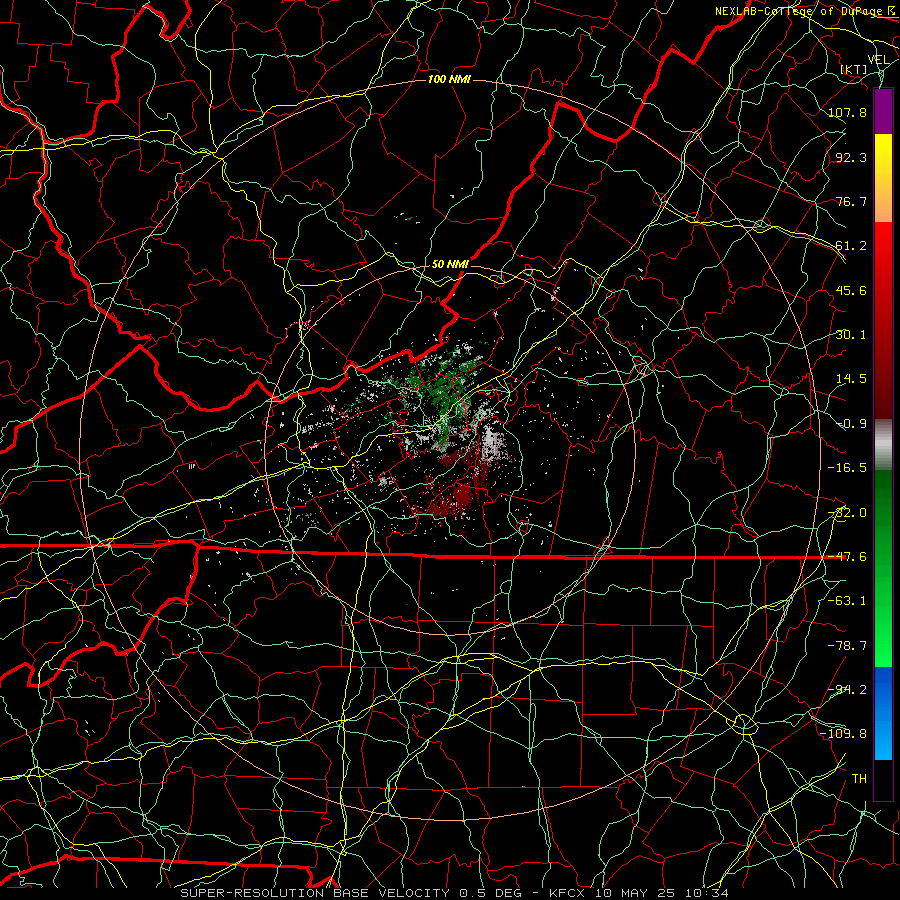Viewport: 900px width, 900px height.
Task: Click the Super-Resolution Base Velocity caption
Action: pos(455,893)
